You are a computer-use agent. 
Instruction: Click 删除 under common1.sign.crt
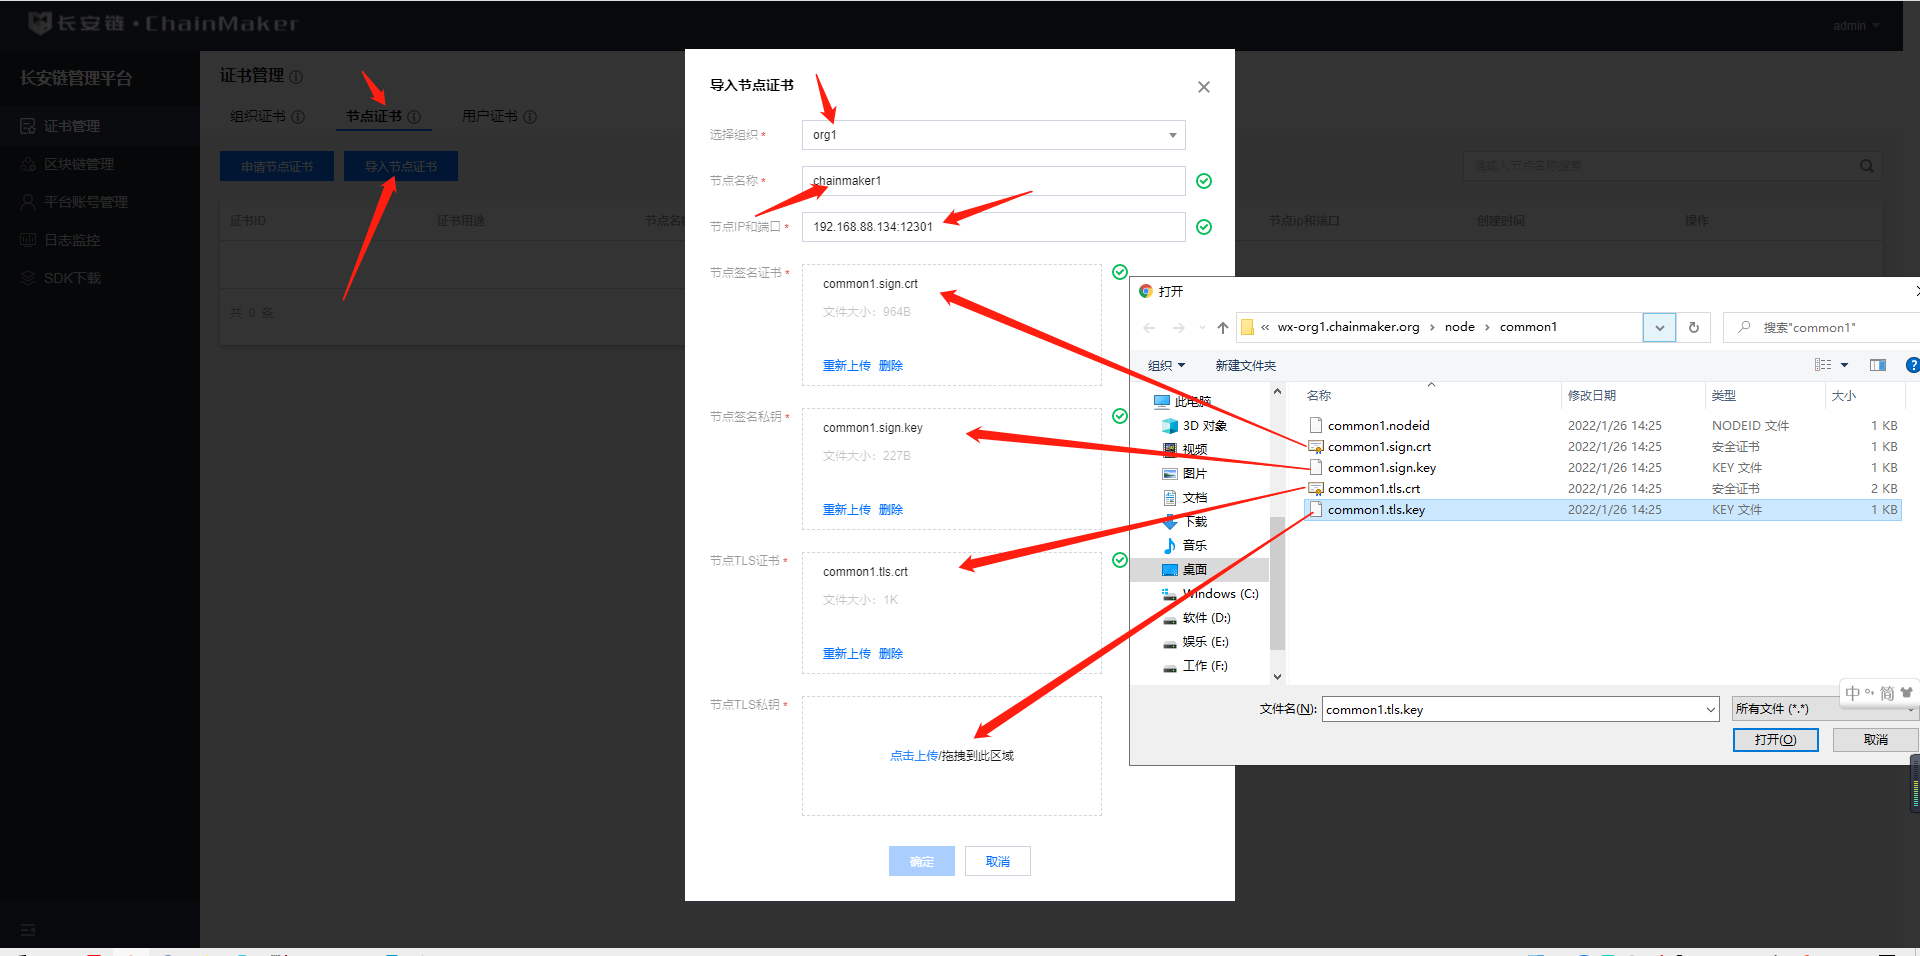[x=890, y=366]
